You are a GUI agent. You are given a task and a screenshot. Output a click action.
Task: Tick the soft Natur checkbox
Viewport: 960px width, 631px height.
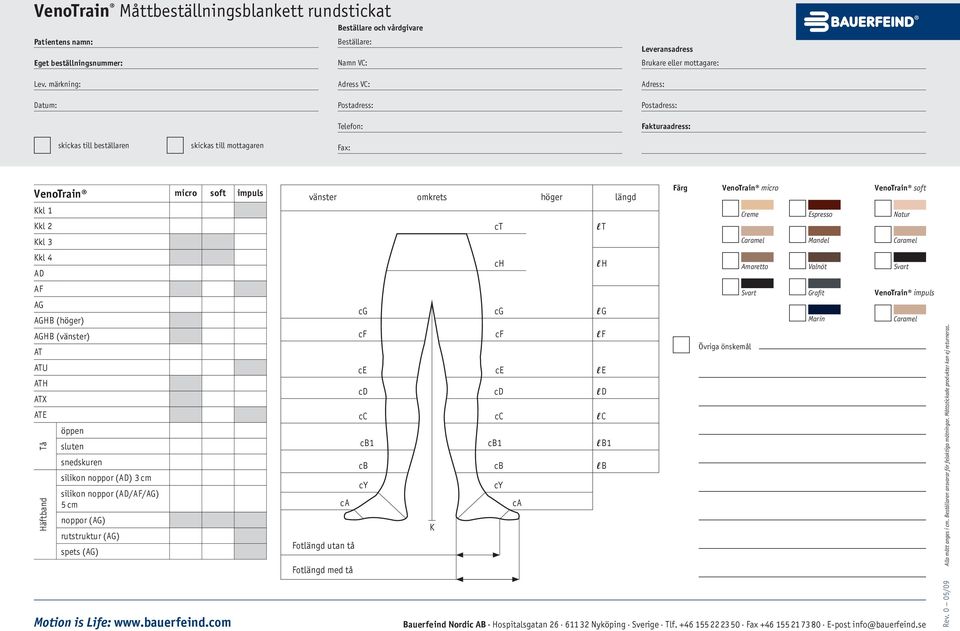click(883, 208)
